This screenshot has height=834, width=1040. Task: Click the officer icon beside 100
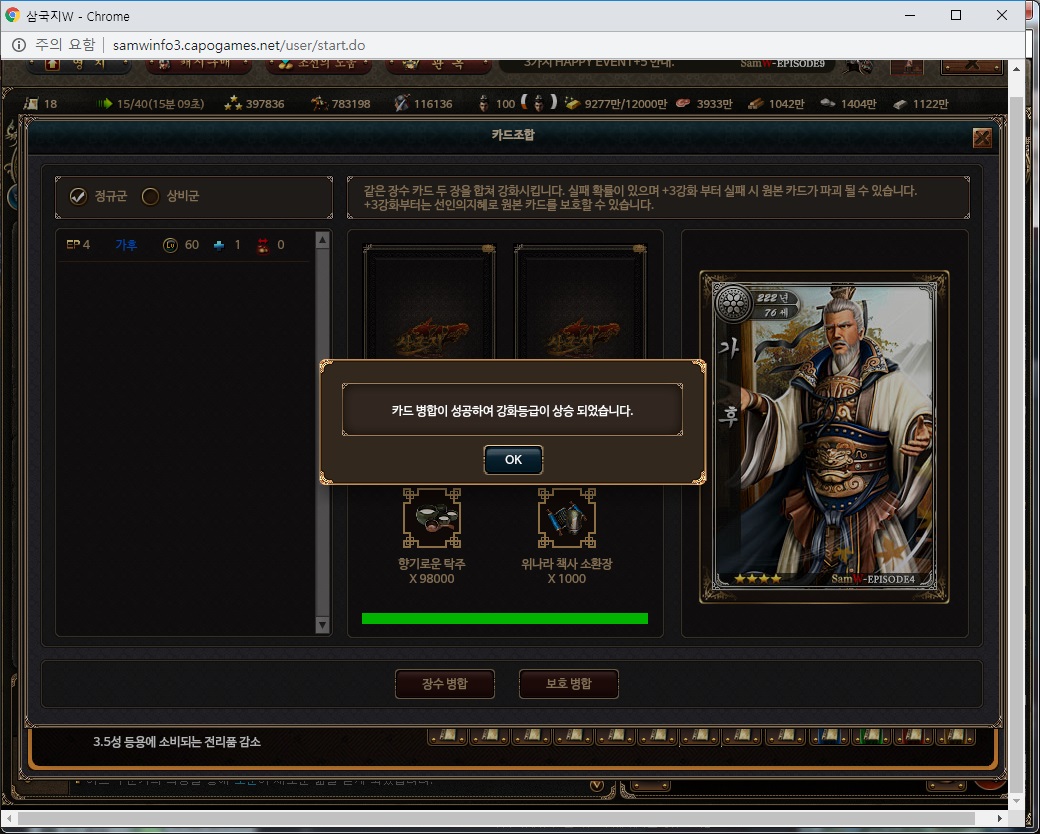[x=484, y=104]
